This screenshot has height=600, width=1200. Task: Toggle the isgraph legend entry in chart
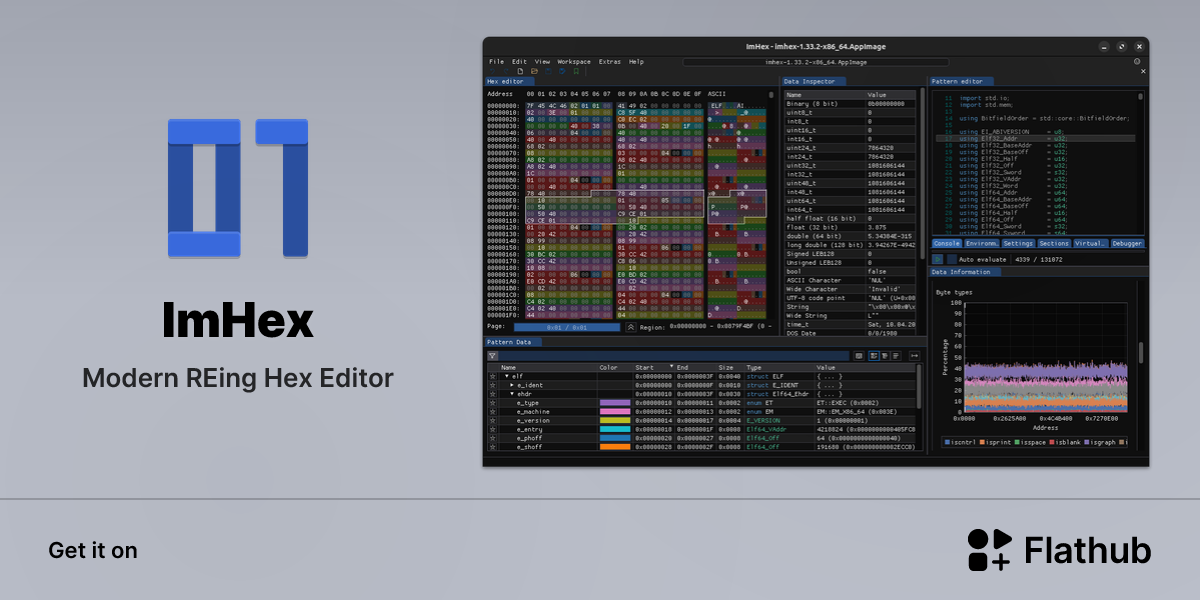1100,441
